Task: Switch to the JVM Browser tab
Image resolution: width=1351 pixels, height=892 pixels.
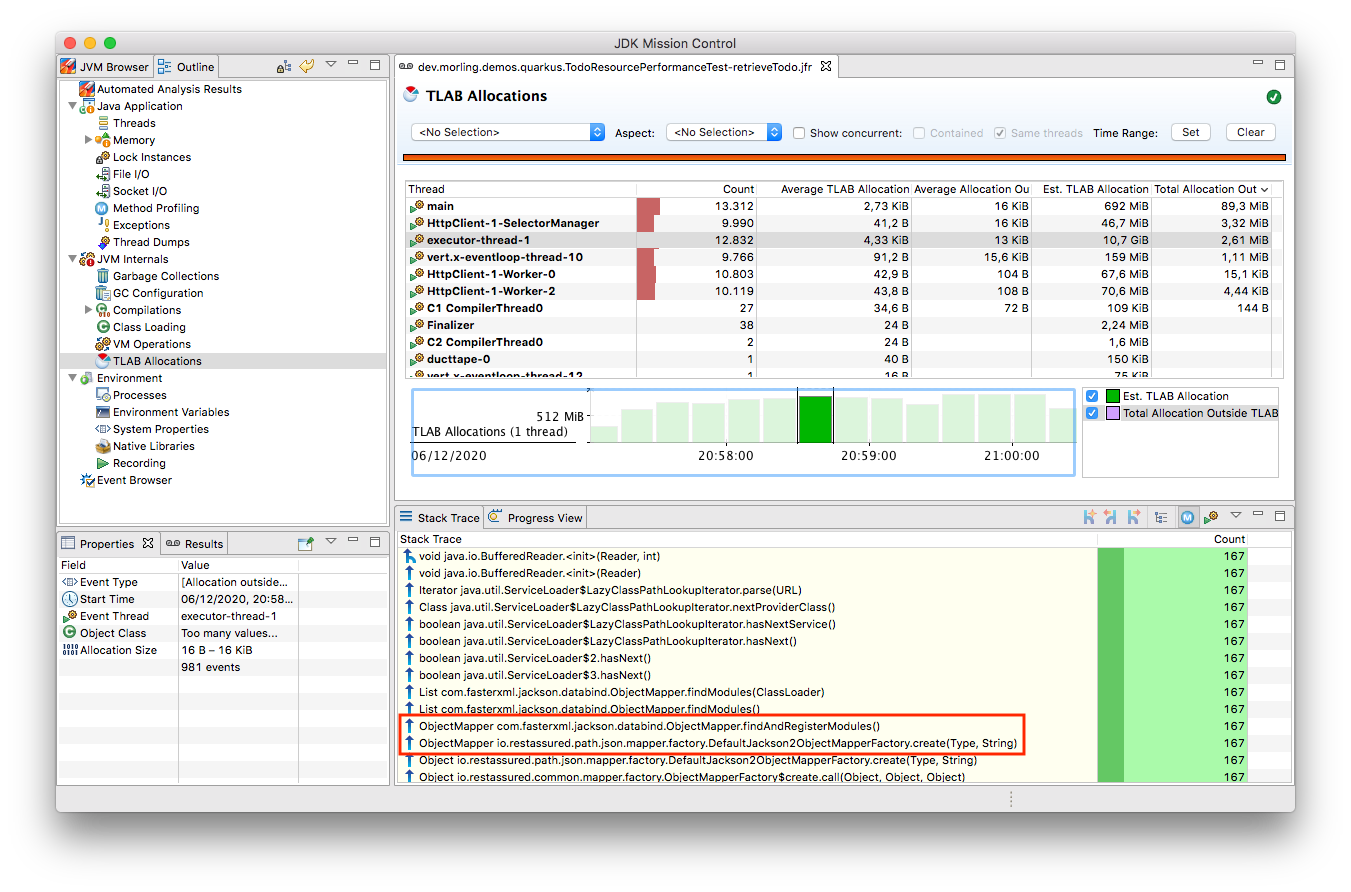Action: point(104,67)
